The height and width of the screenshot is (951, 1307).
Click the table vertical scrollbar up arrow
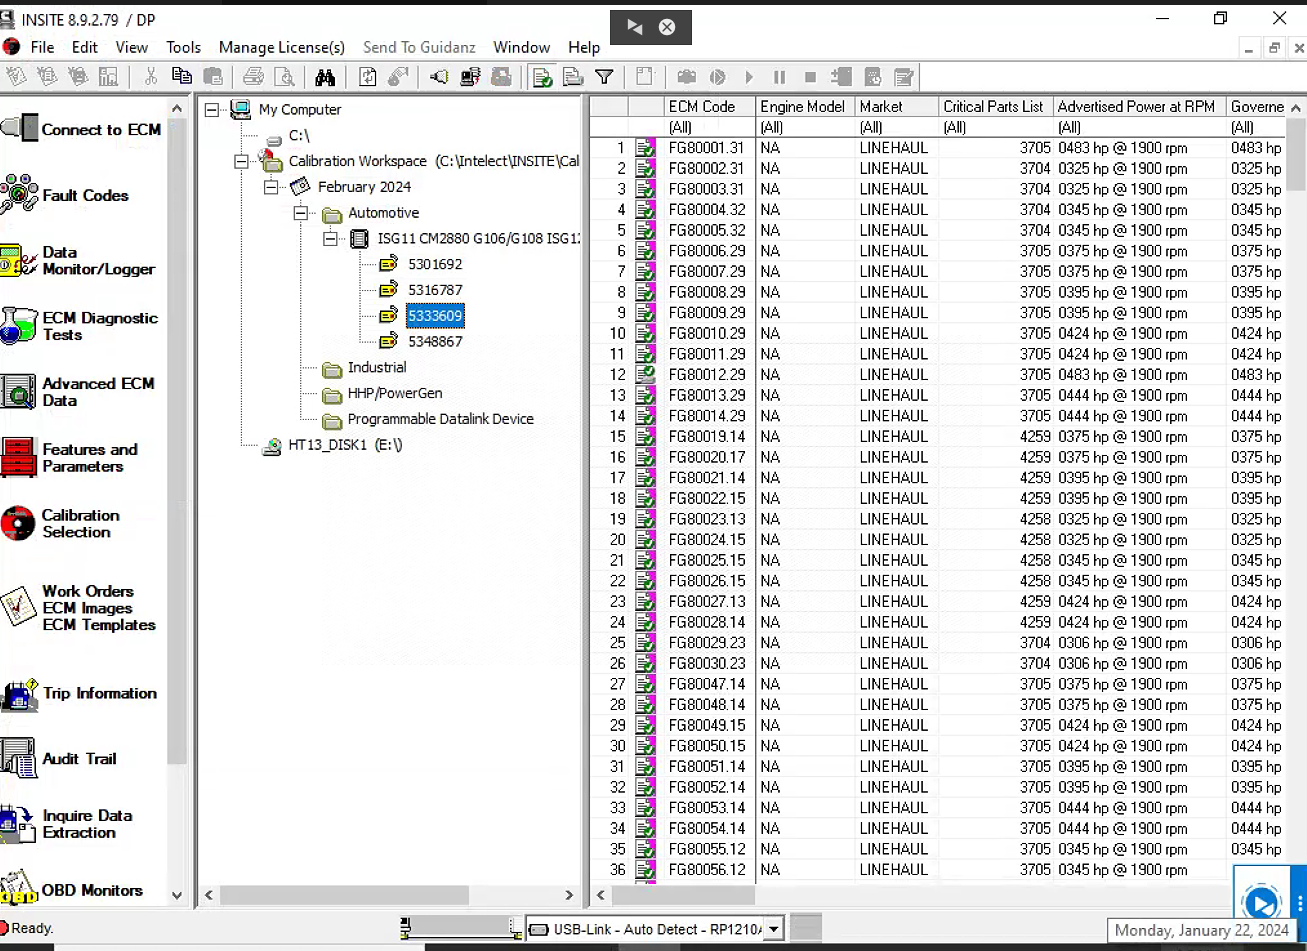(1296, 107)
